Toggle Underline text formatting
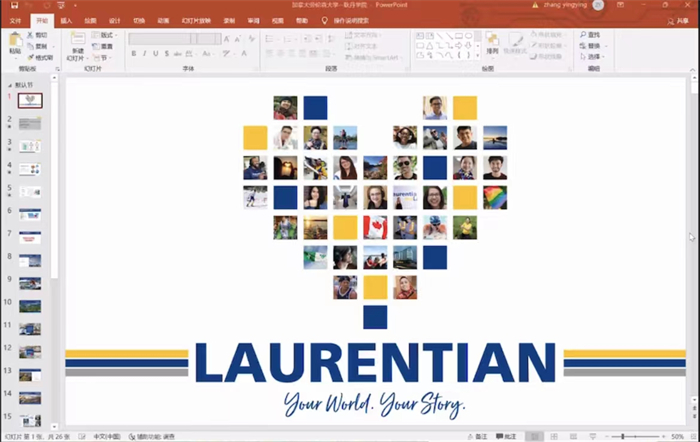Image resolution: width=700 pixels, height=442 pixels. pos(157,54)
